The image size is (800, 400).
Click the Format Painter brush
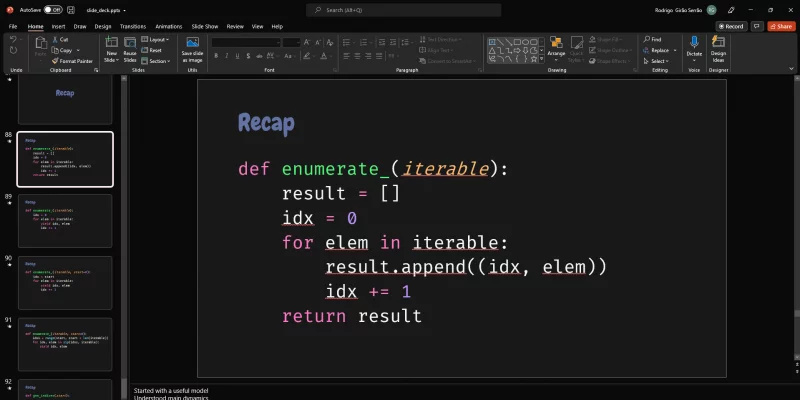pyautogui.click(x=56, y=61)
